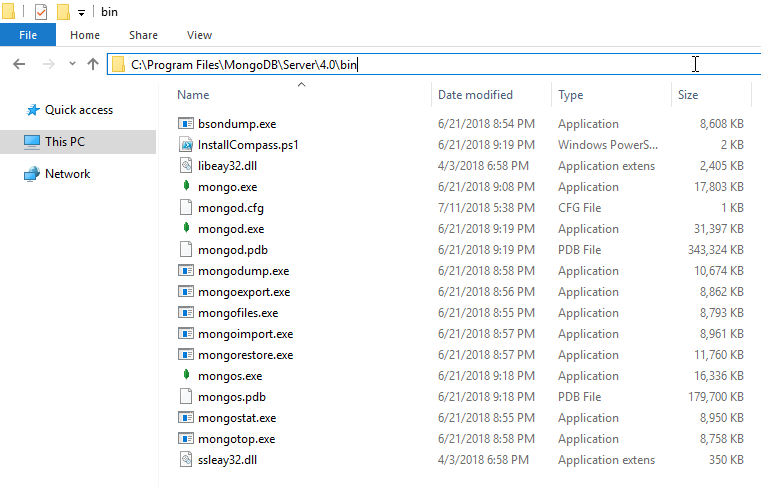
Task: Click the mongoimport.exe file icon
Action: pyautogui.click(x=186, y=333)
